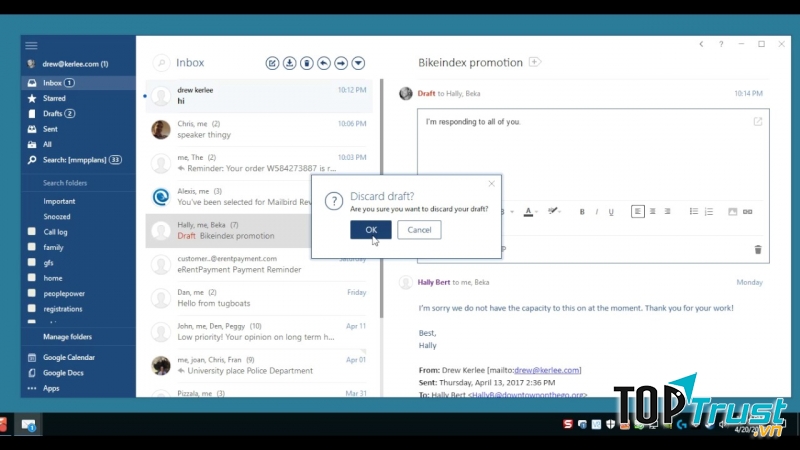
Task: Click the delete icon in the inbox toolbar
Action: [x=307, y=63]
